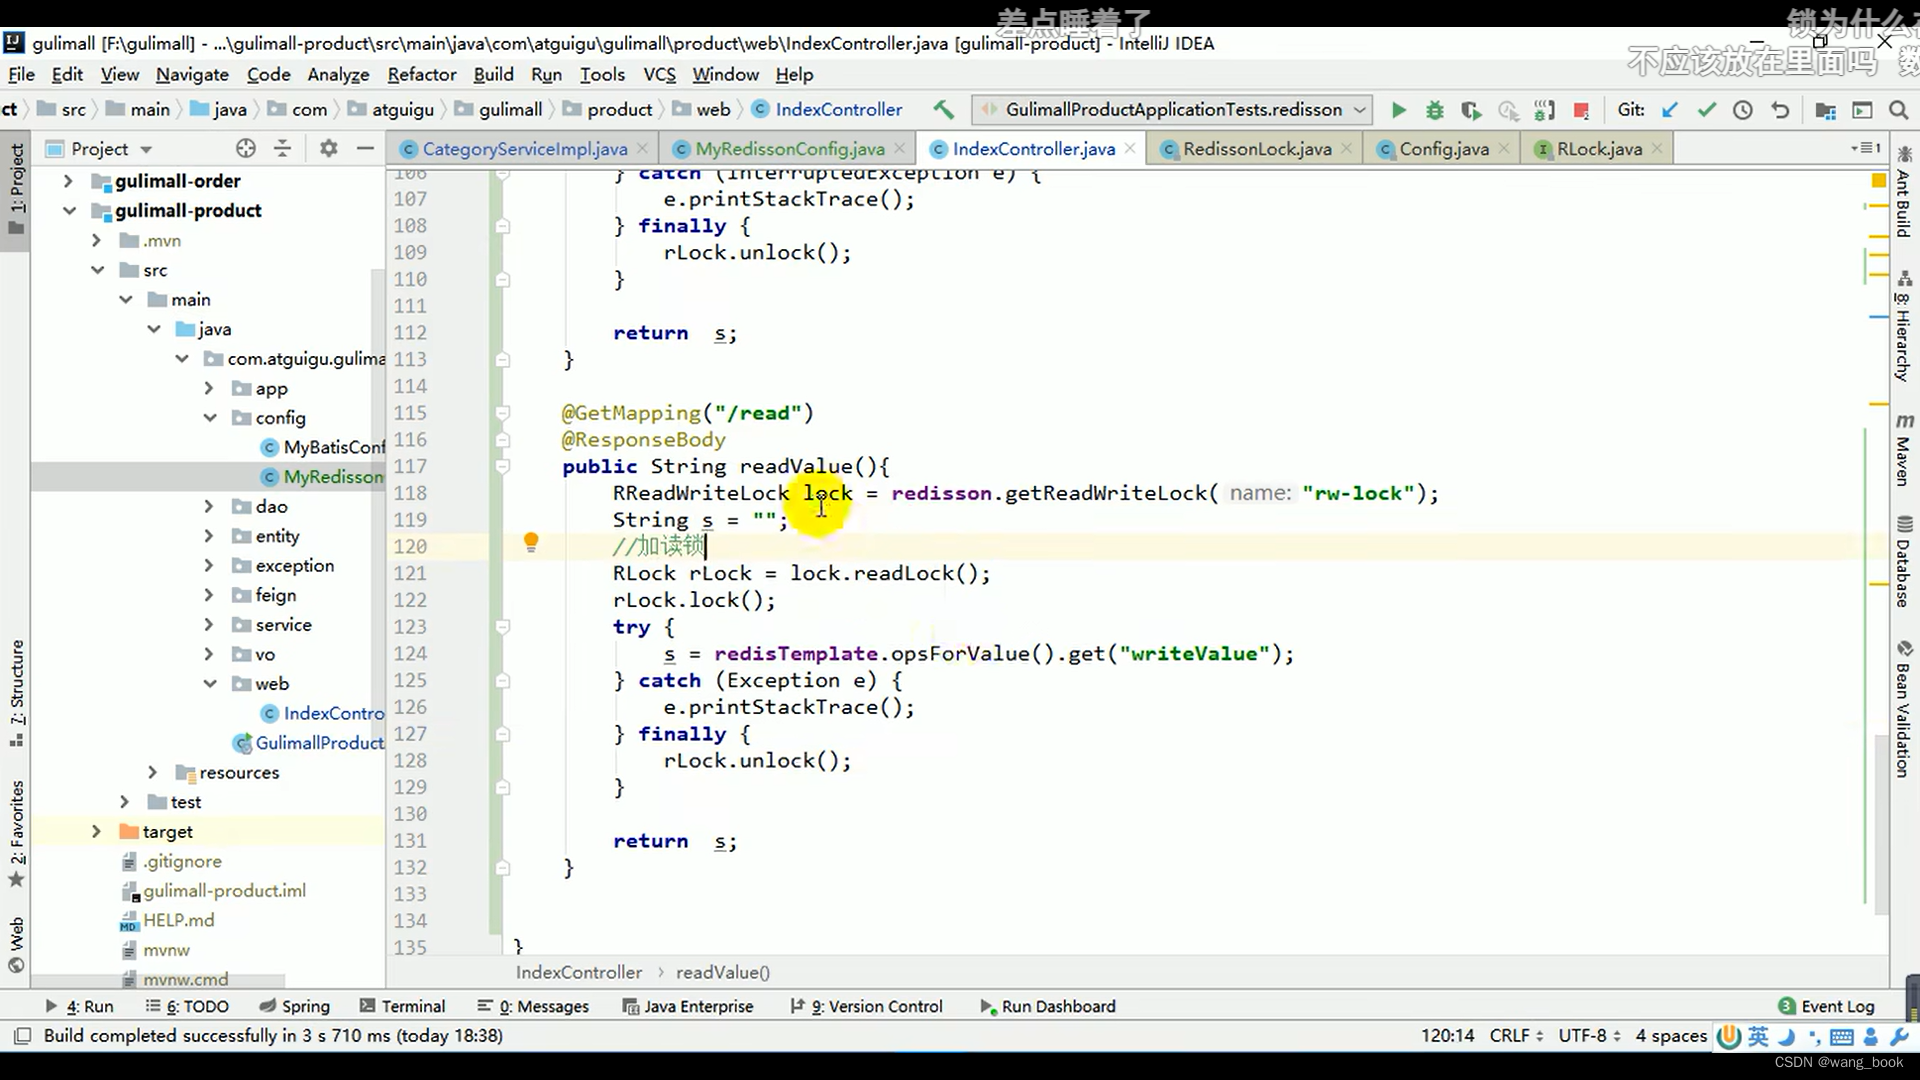Screen dimensions: 1920x1080
Task: Open the Run Dashboard panel
Action: click(x=1047, y=1006)
